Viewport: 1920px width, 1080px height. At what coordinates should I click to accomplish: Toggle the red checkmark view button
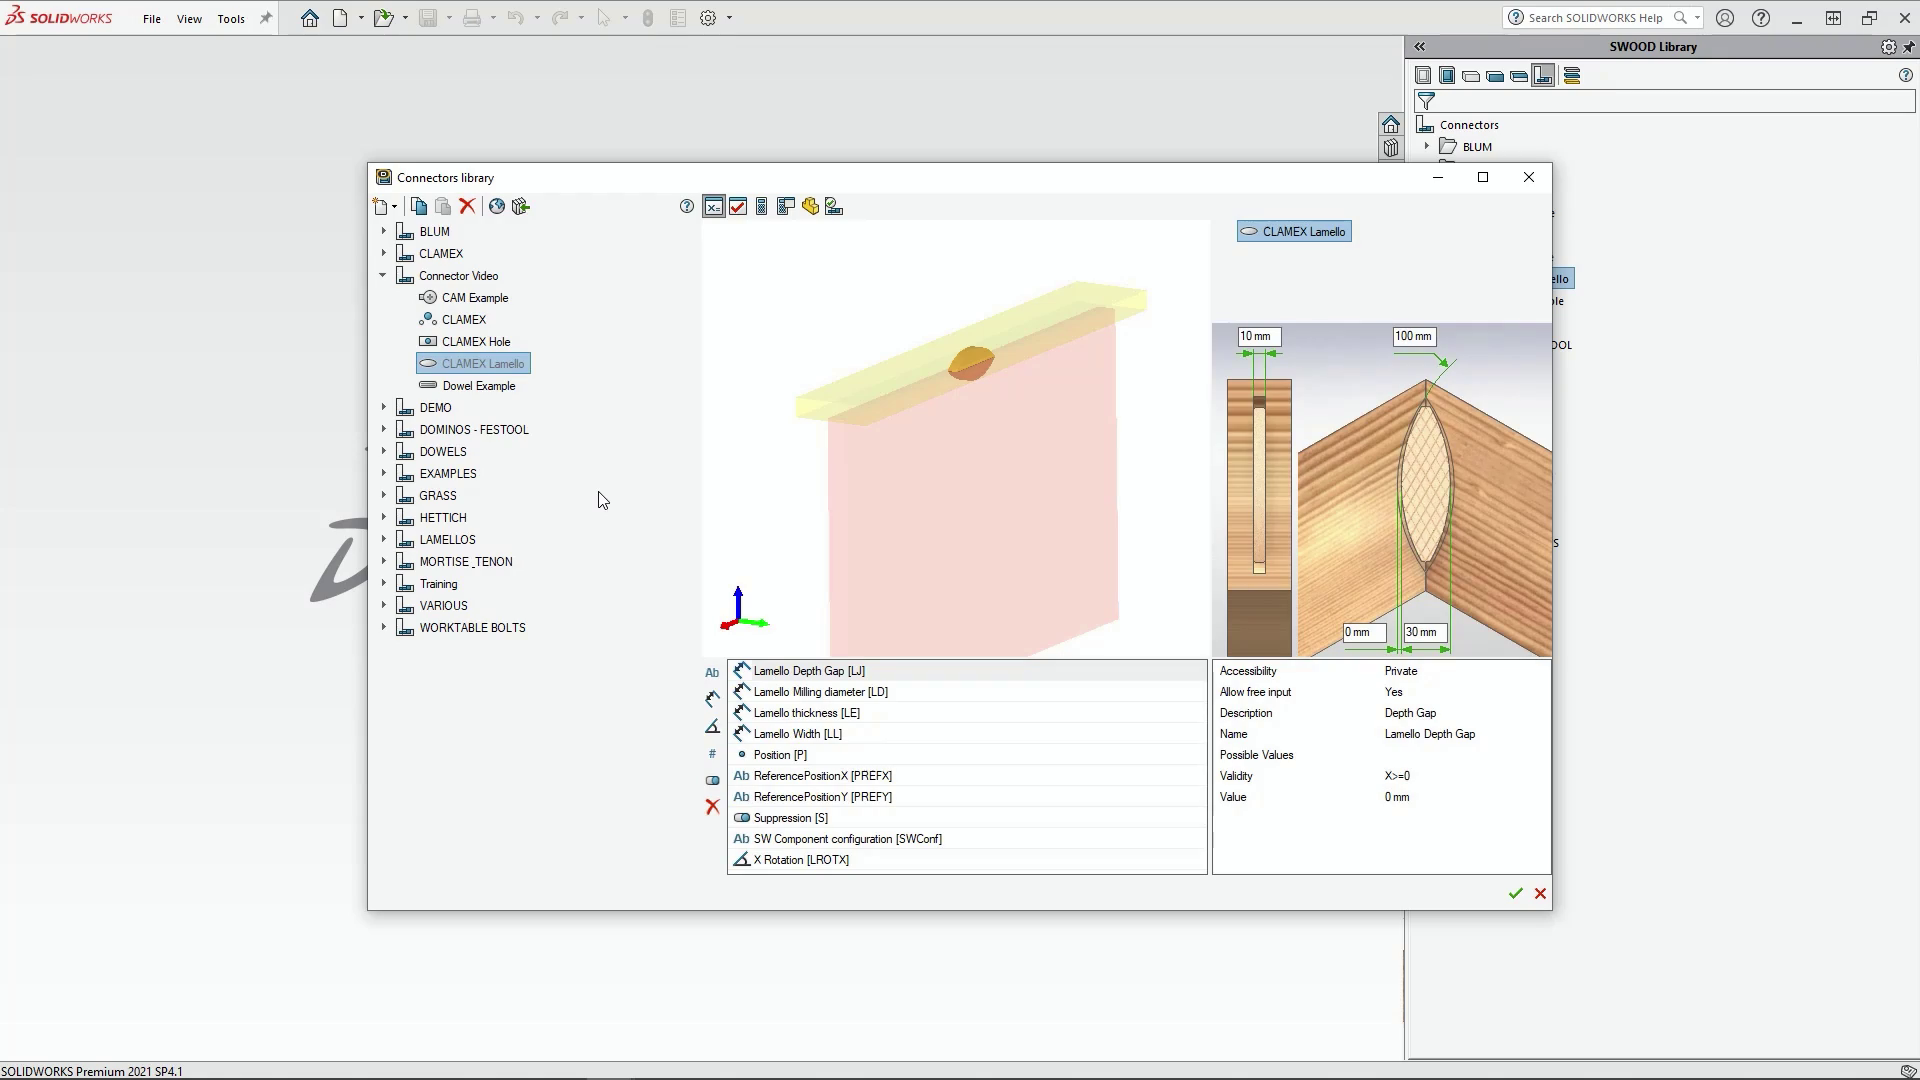(738, 206)
